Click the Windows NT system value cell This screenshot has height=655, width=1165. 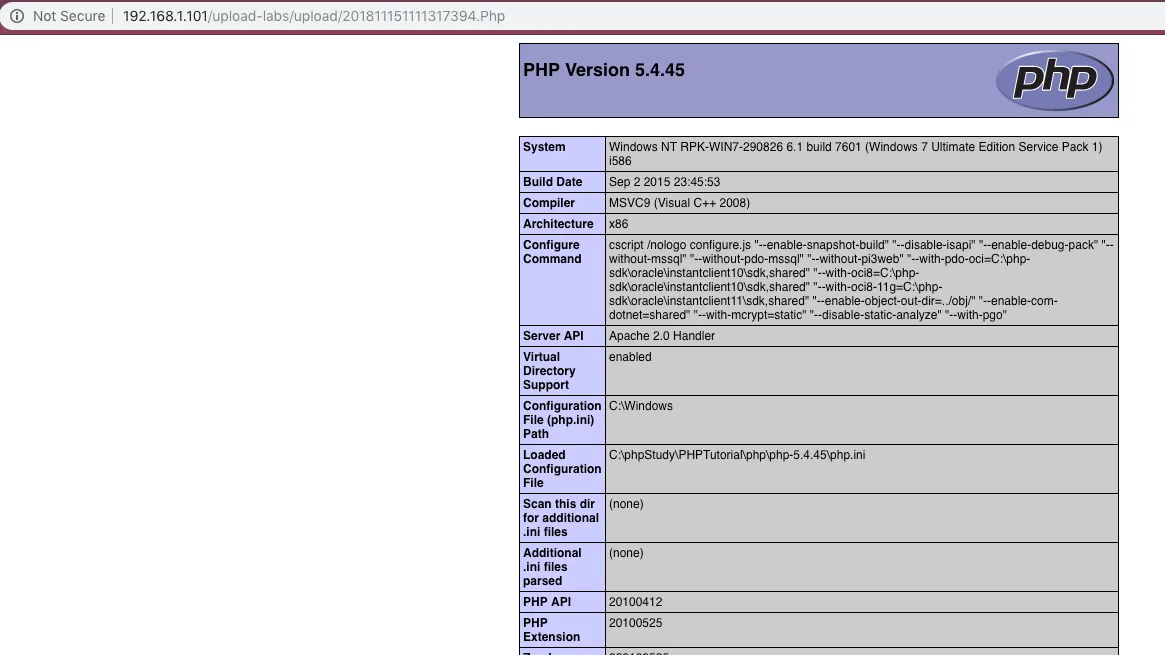(x=855, y=154)
